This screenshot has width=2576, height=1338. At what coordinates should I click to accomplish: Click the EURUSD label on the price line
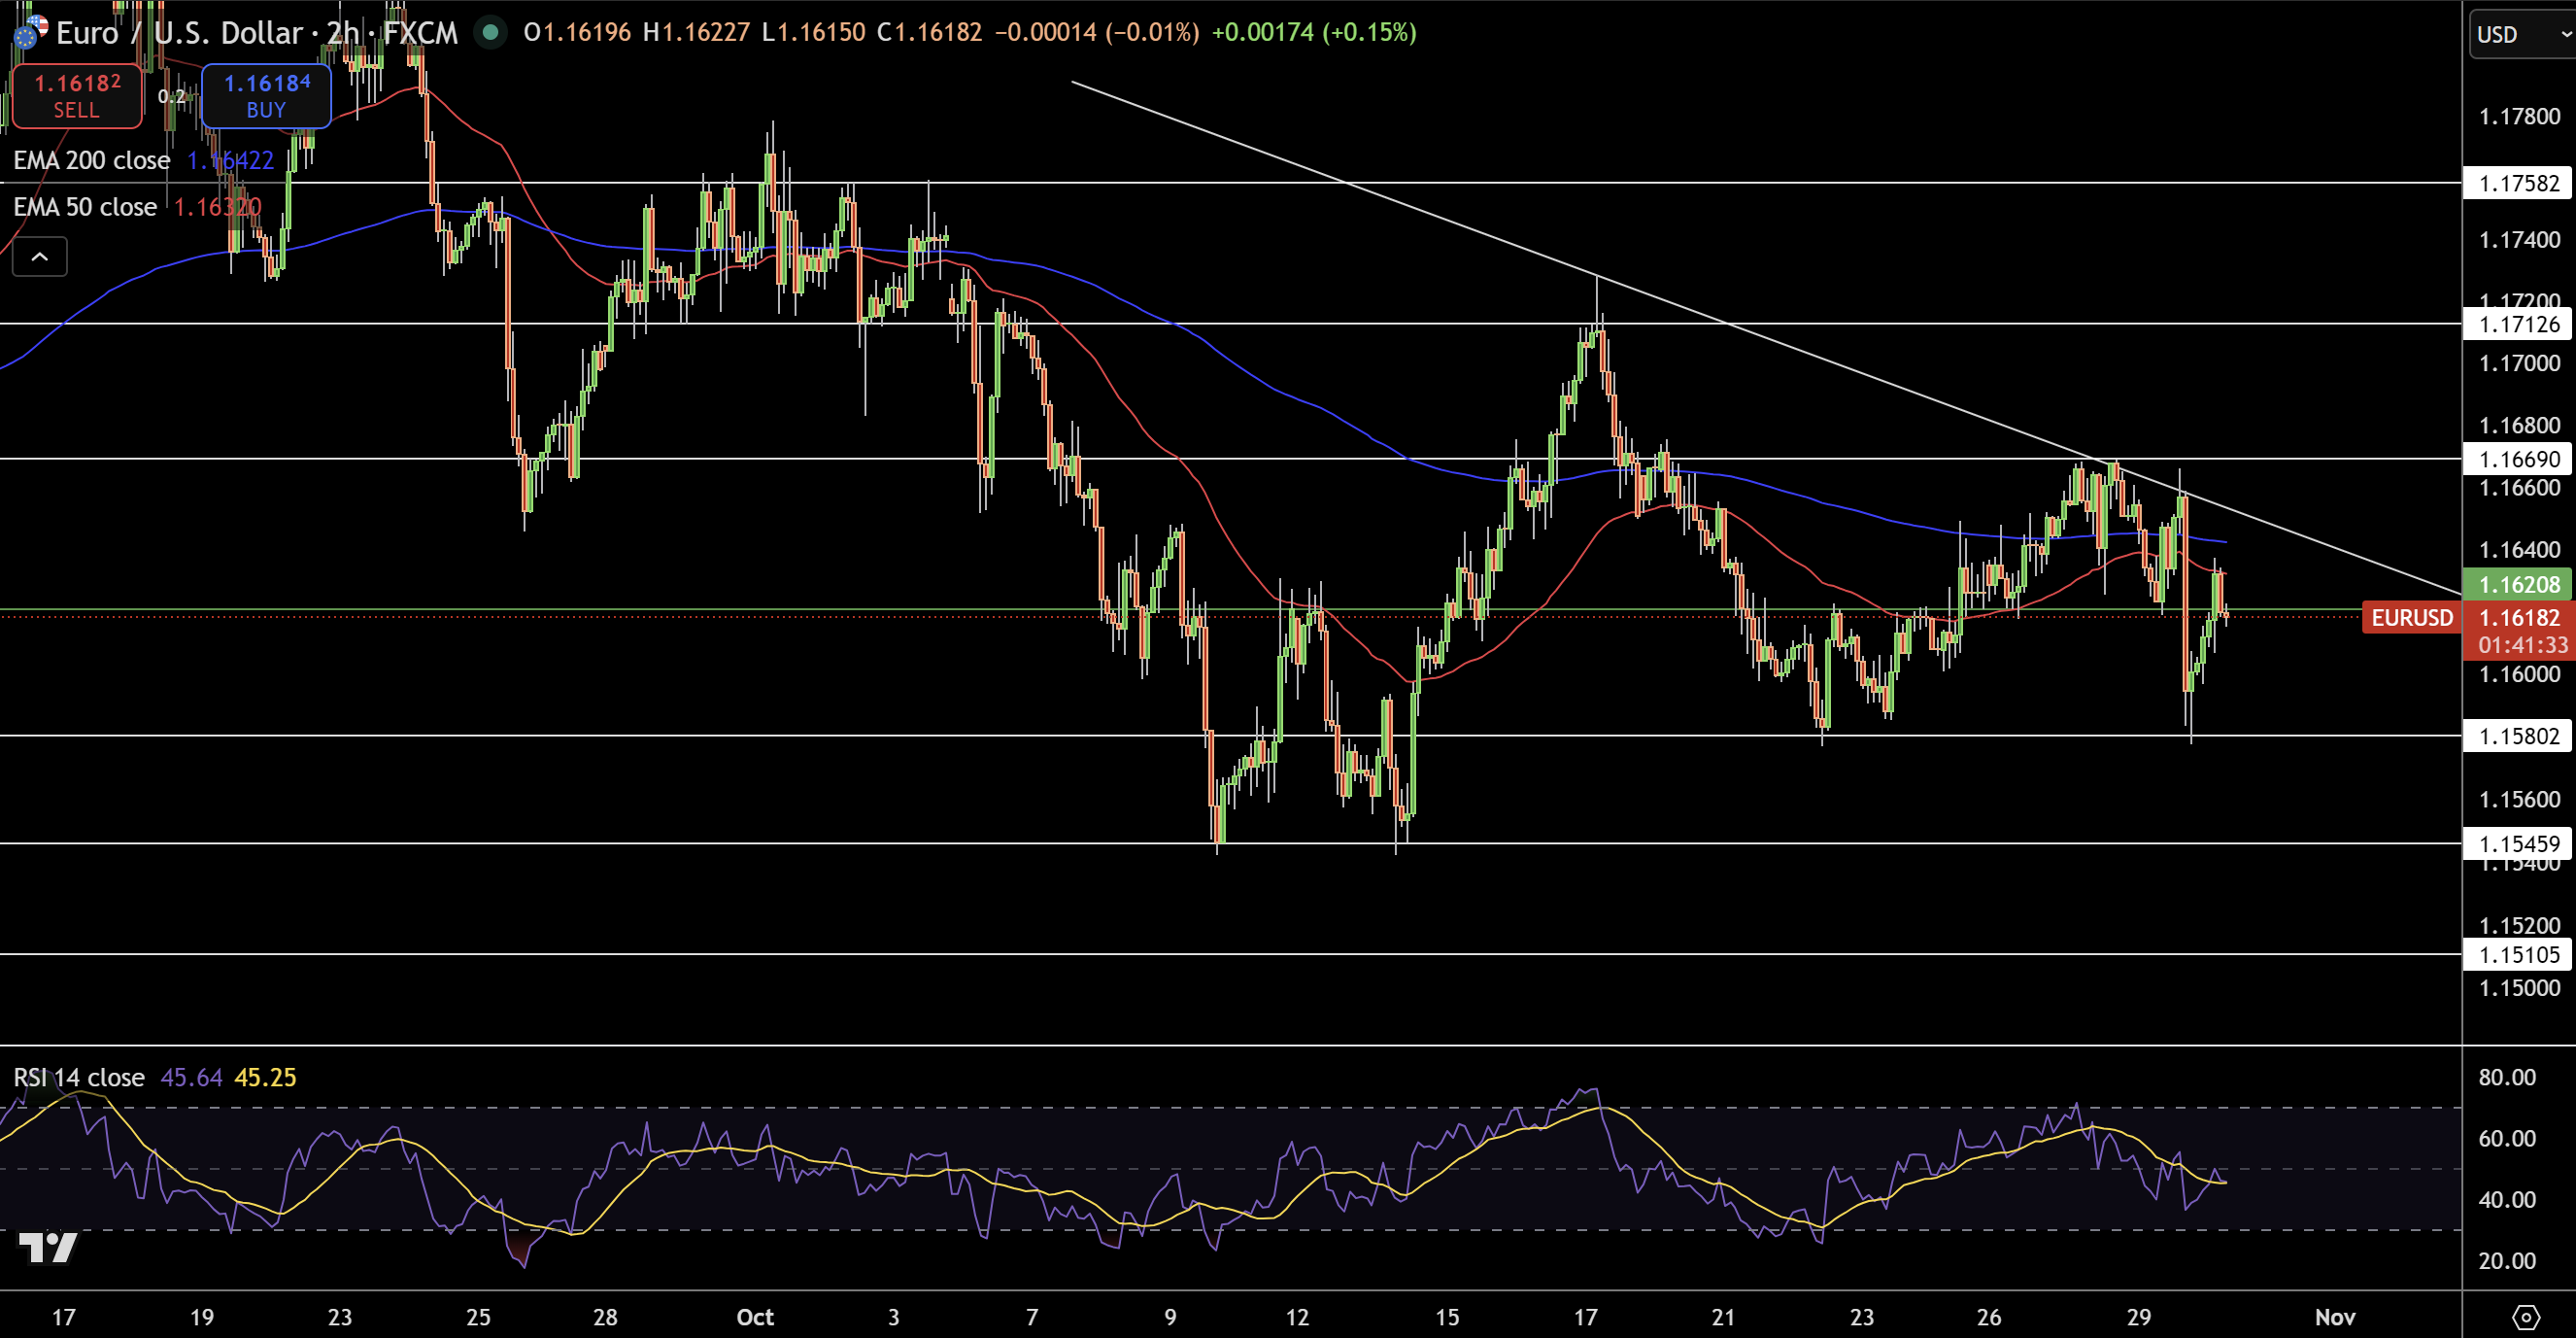pyautogui.click(x=2410, y=617)
